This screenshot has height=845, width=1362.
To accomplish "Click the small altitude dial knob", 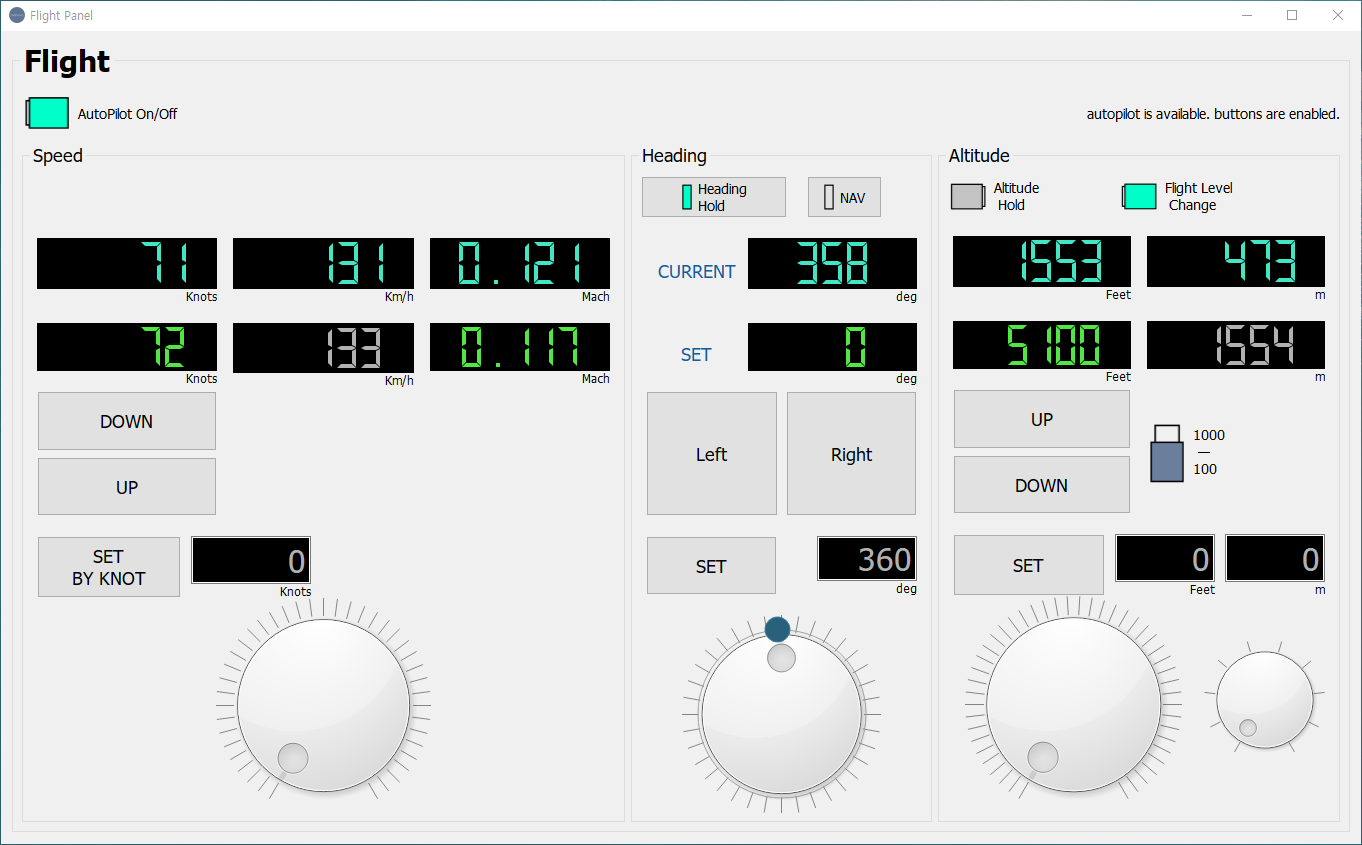I will coord(1264,700).
